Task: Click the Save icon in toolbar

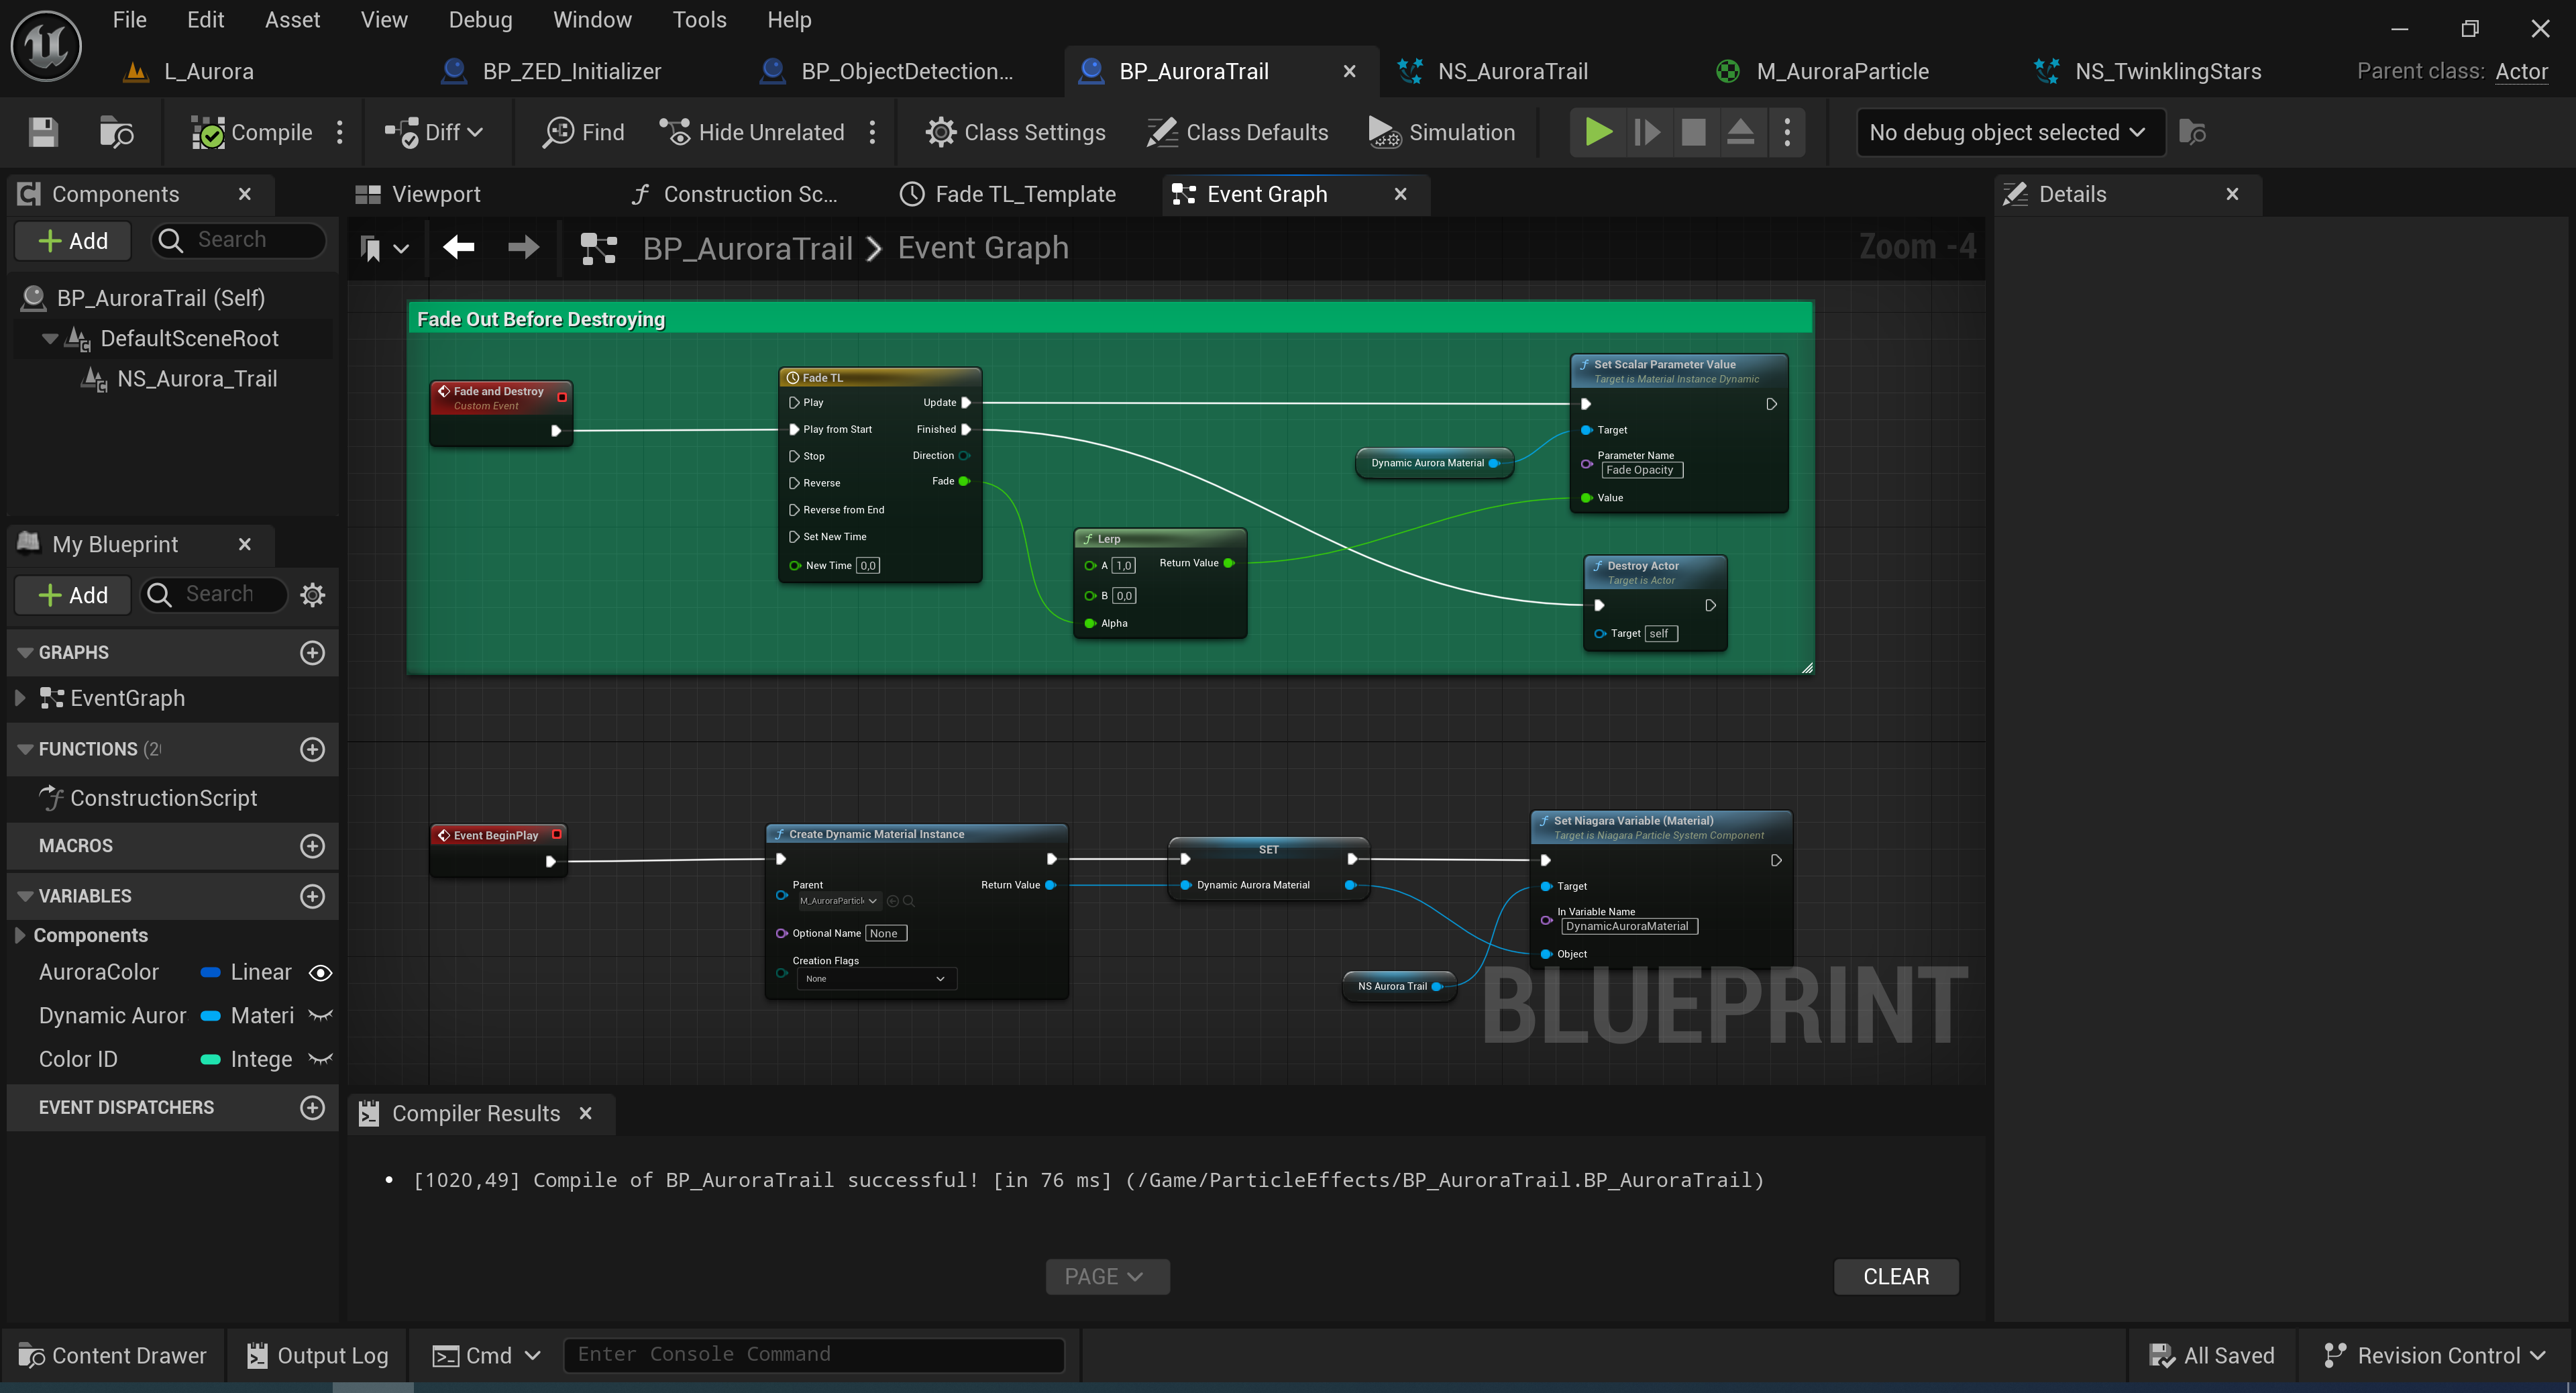Action: 43,132
